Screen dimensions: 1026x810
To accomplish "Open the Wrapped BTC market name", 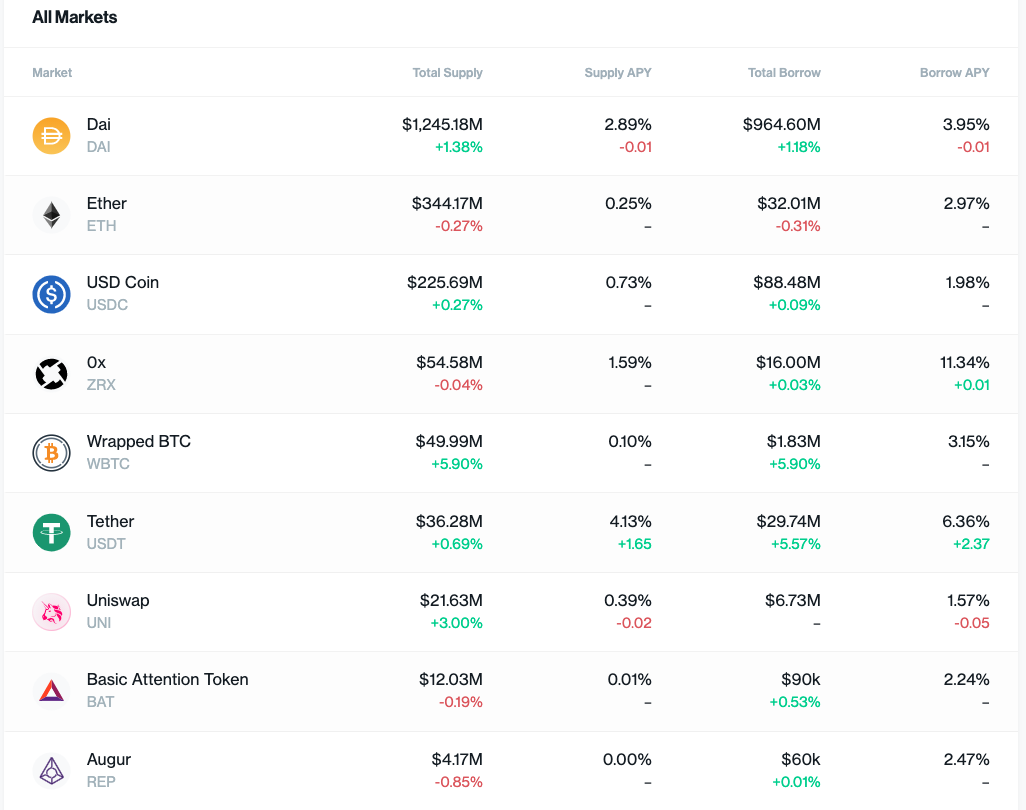I will pyautogui.click(x=139, y=442).
